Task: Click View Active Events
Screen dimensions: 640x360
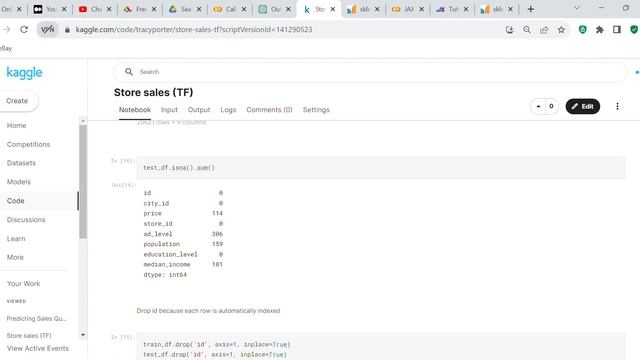Action: point(38,348)
